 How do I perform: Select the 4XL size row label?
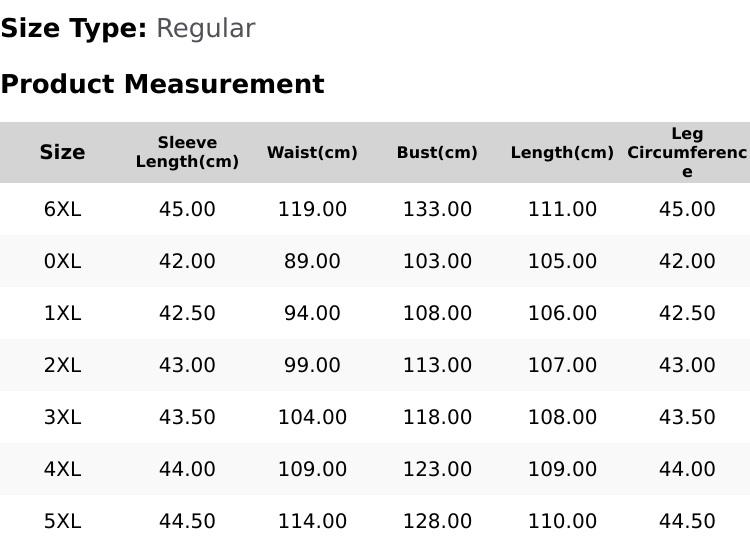(x=62, y=469)
